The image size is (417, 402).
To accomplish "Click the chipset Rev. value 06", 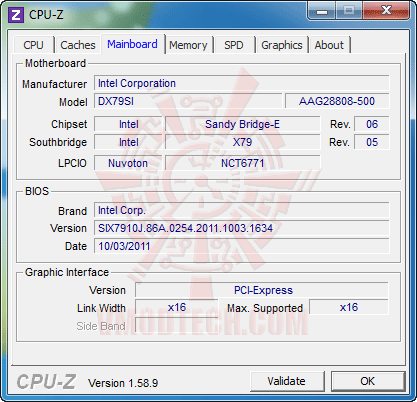I will (x=372, y=124).
